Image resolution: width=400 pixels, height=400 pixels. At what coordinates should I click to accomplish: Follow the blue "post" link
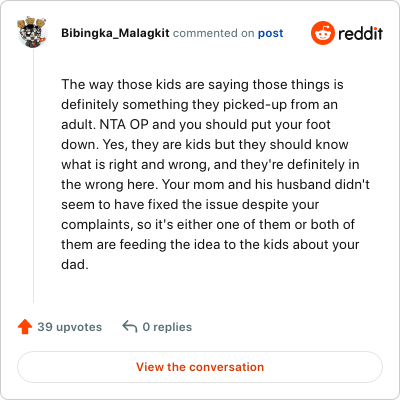(270, 33)
